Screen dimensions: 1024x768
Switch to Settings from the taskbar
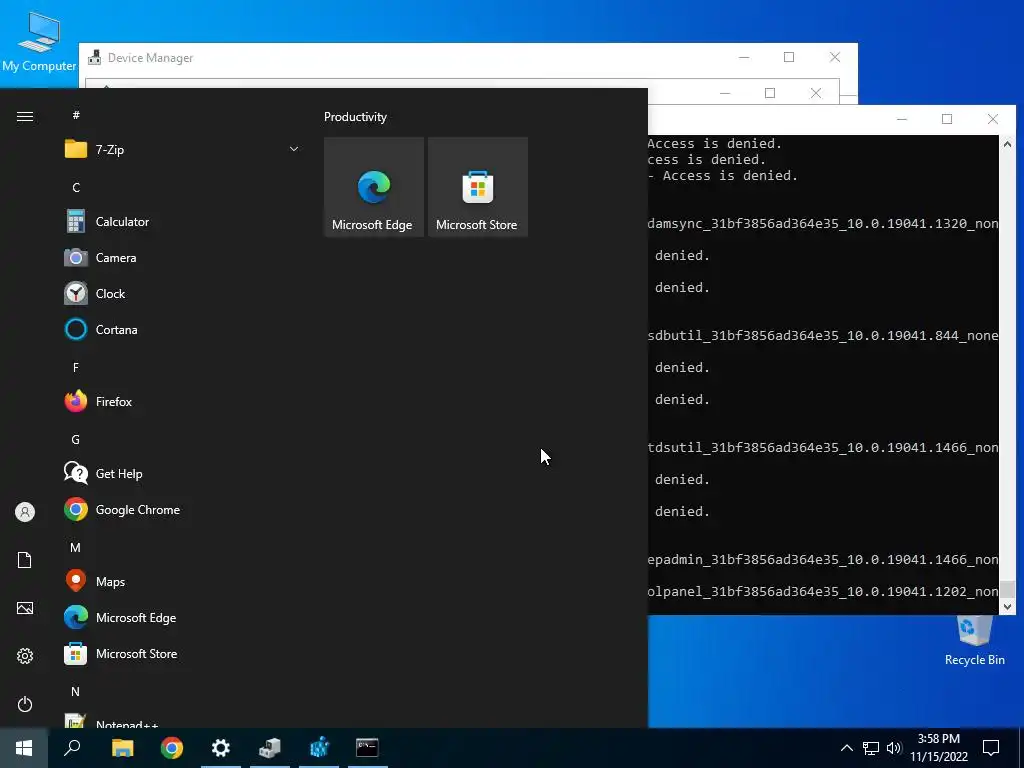click(x=221, y=748)
